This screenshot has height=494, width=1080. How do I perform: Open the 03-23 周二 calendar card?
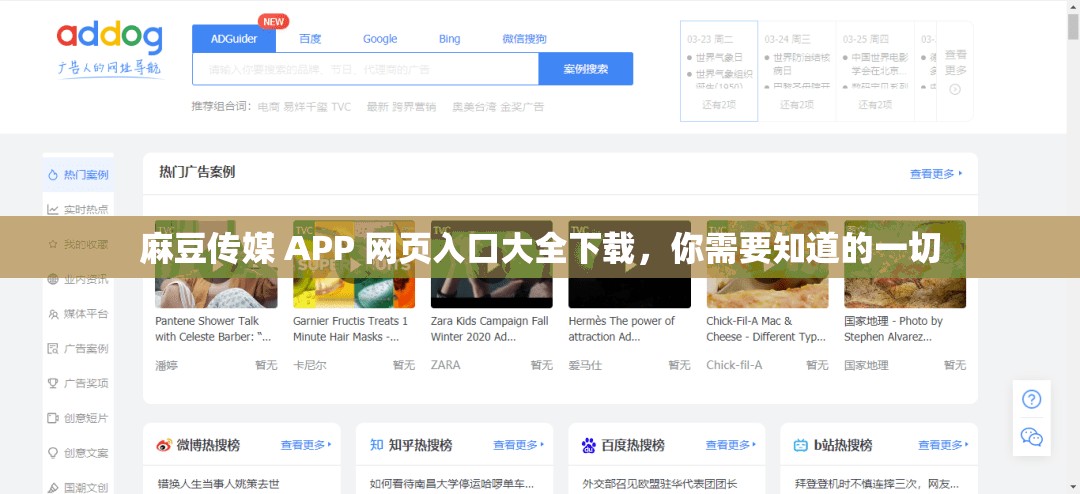tap(719, 72)
